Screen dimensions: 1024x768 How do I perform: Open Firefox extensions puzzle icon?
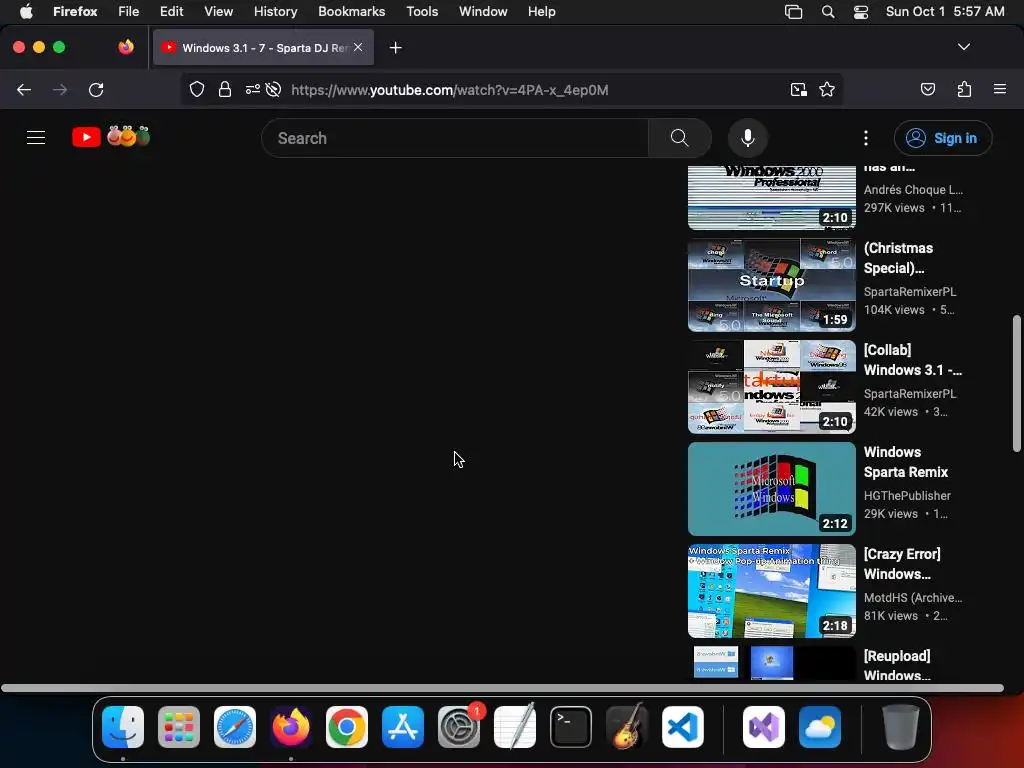point(964,89)
